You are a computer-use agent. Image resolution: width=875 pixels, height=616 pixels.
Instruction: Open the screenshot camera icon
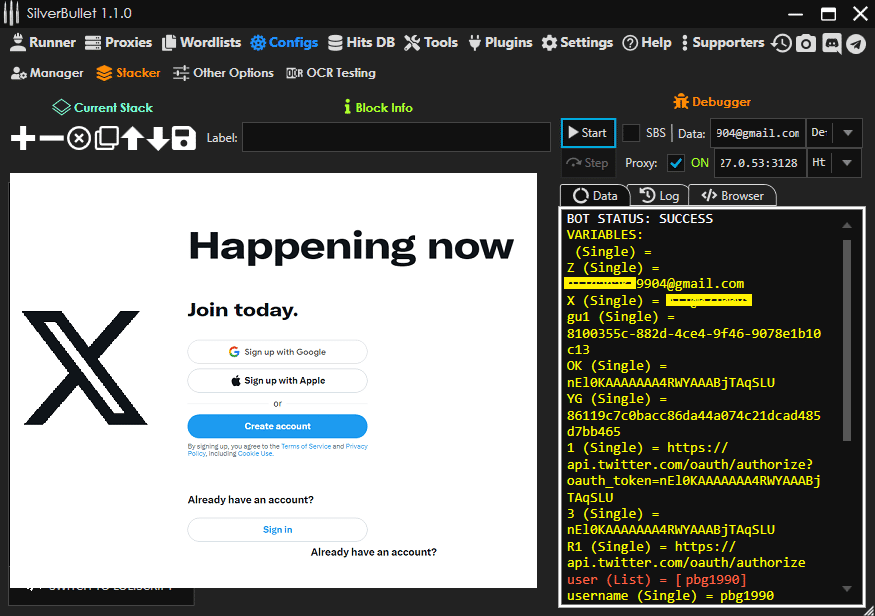806,44
